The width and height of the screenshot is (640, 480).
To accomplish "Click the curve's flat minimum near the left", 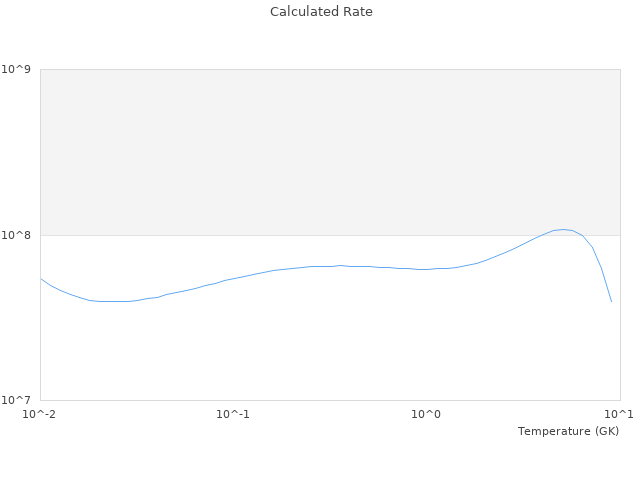I will tap(112, 301).
